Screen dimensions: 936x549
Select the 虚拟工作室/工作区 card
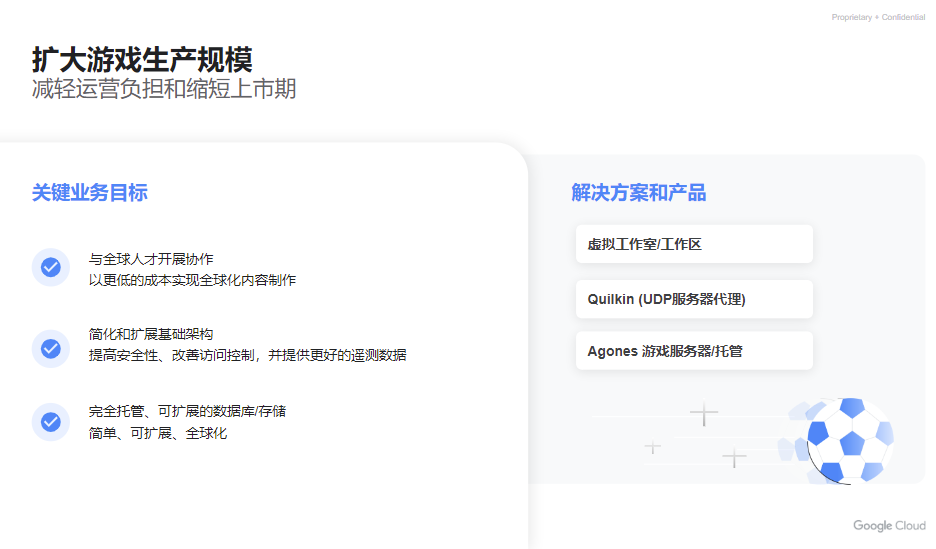point(694,244)
